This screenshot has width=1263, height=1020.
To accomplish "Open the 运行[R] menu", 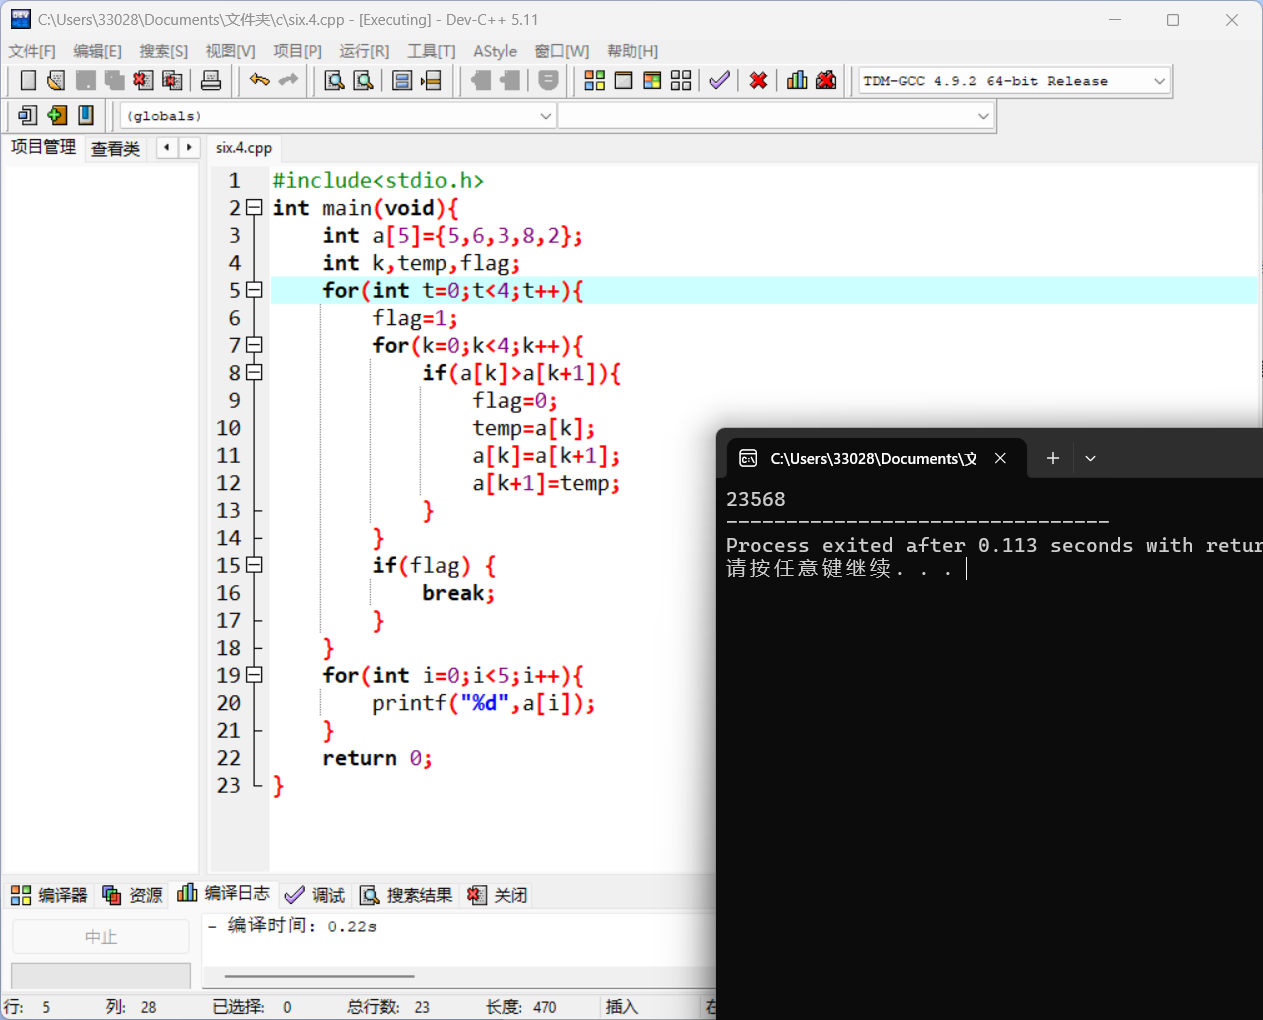I will pos(364,51).
